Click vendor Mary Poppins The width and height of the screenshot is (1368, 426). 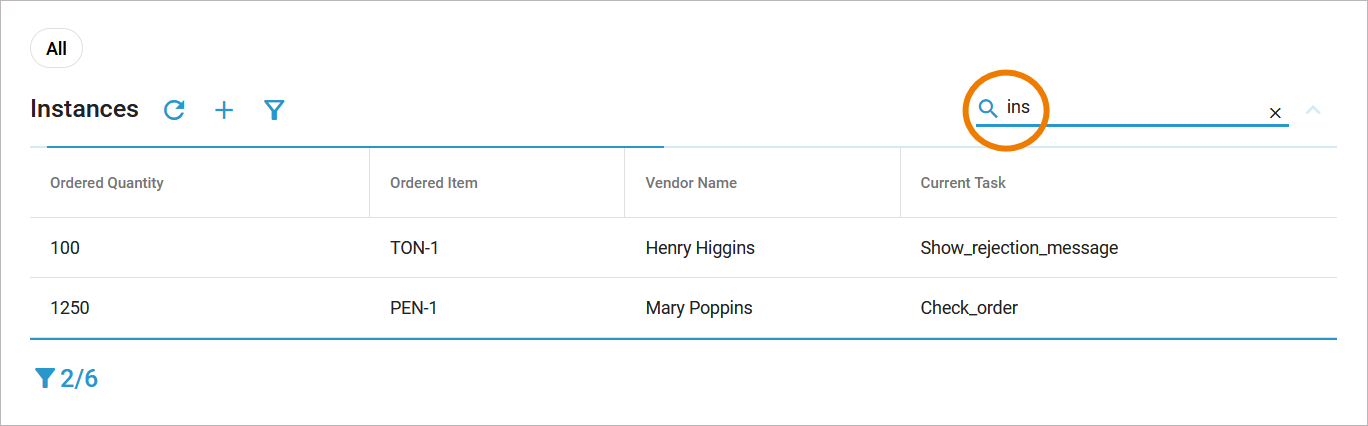699,308
